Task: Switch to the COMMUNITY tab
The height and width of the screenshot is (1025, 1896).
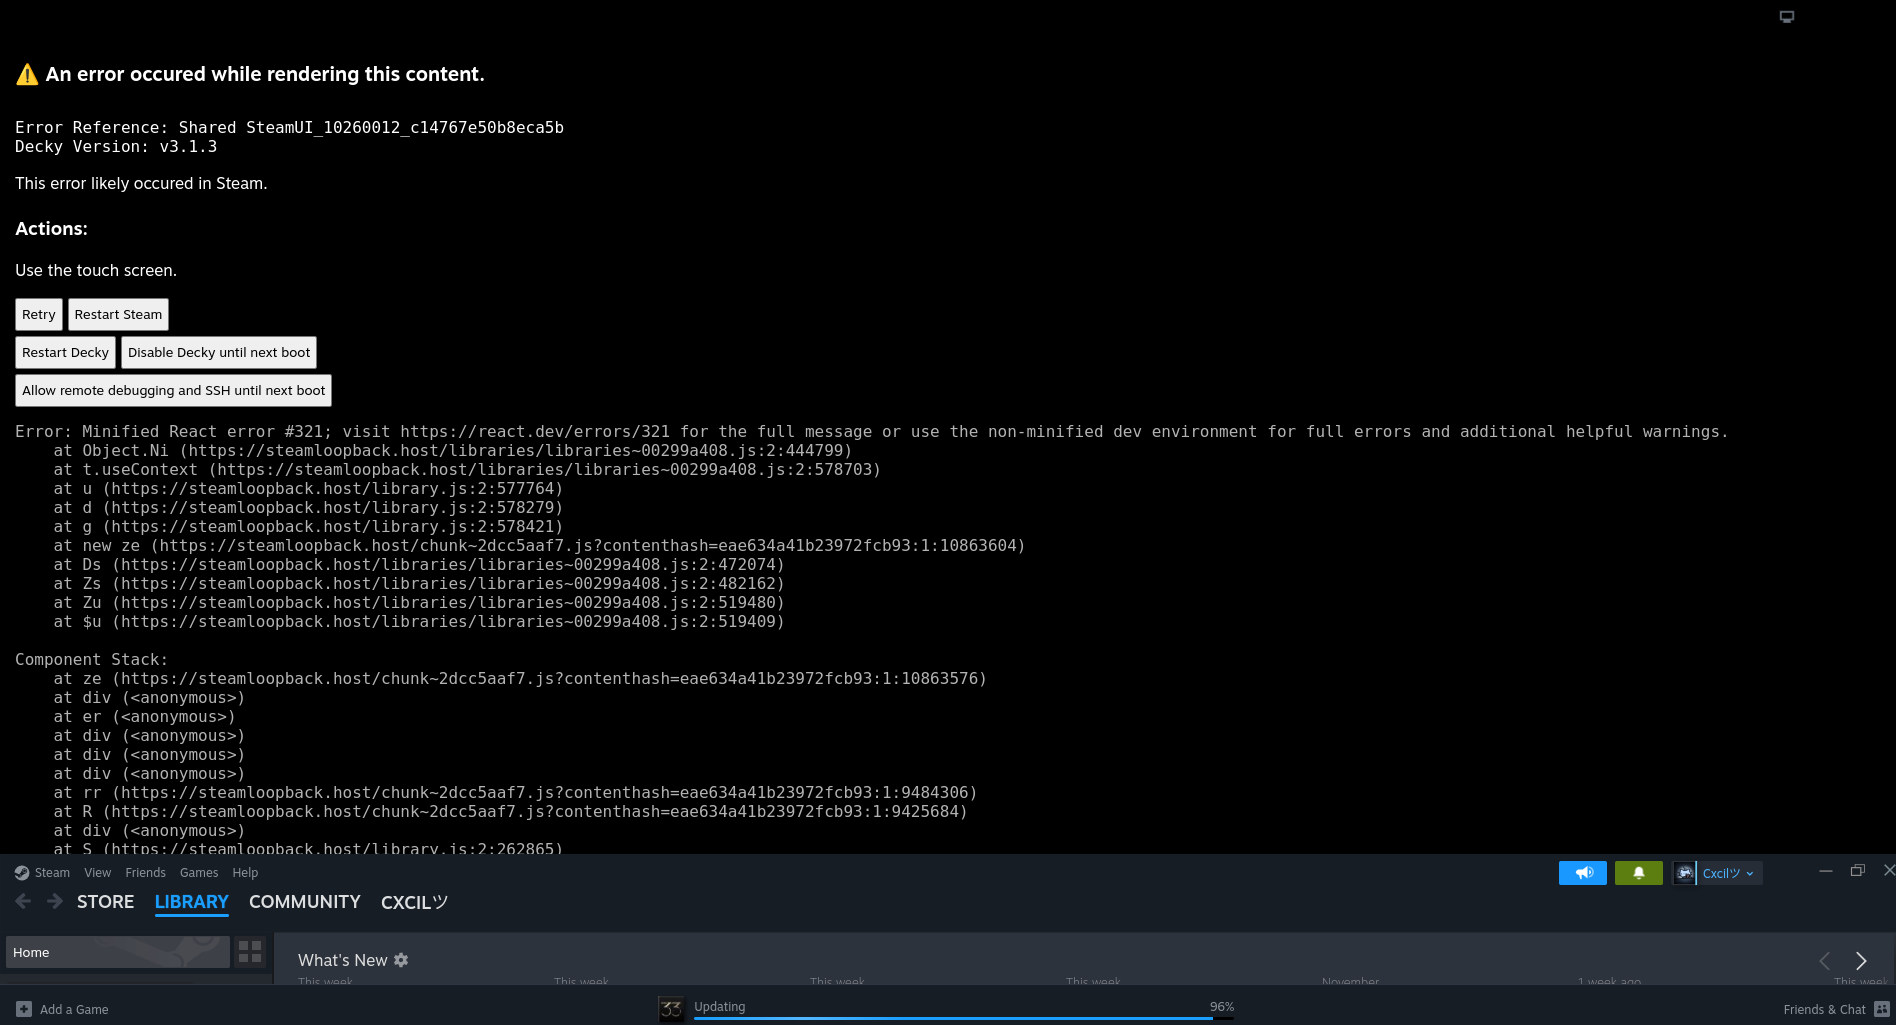Action: click(x=305, y=902)
